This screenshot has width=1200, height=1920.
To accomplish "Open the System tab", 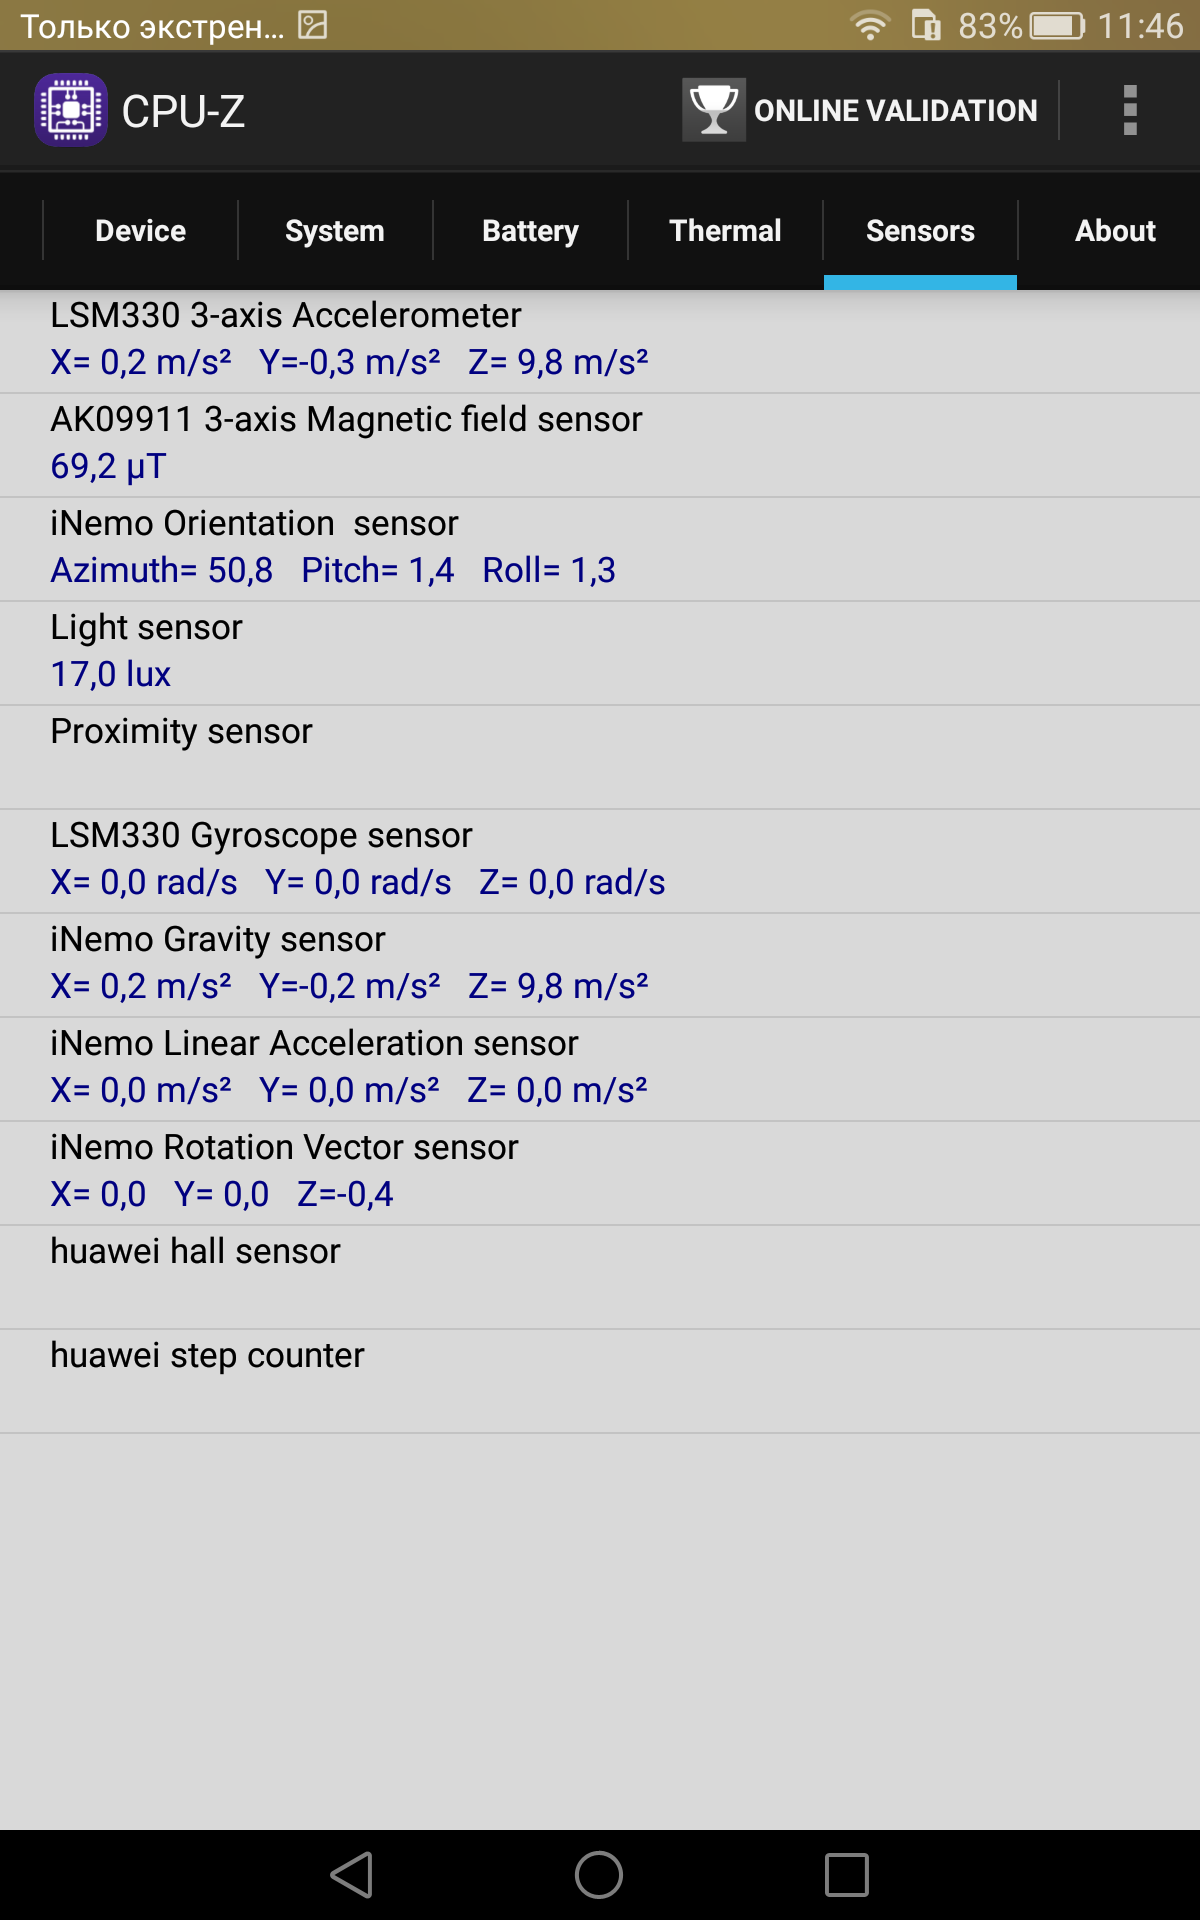I will [335, 231].
